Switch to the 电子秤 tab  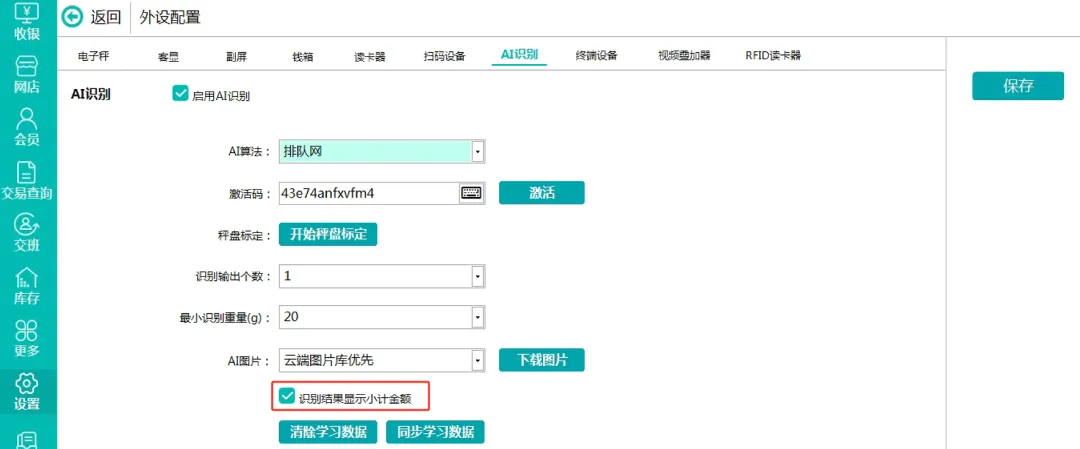(x=93, y=56)
